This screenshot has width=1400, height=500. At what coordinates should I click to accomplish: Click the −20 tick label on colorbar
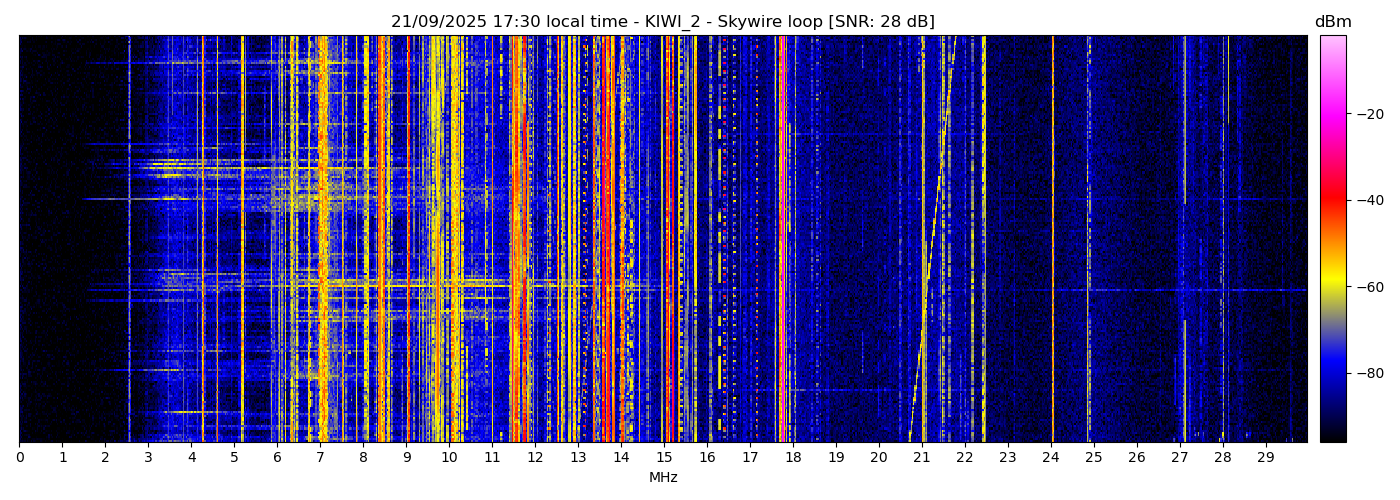tap(1368, 114)
